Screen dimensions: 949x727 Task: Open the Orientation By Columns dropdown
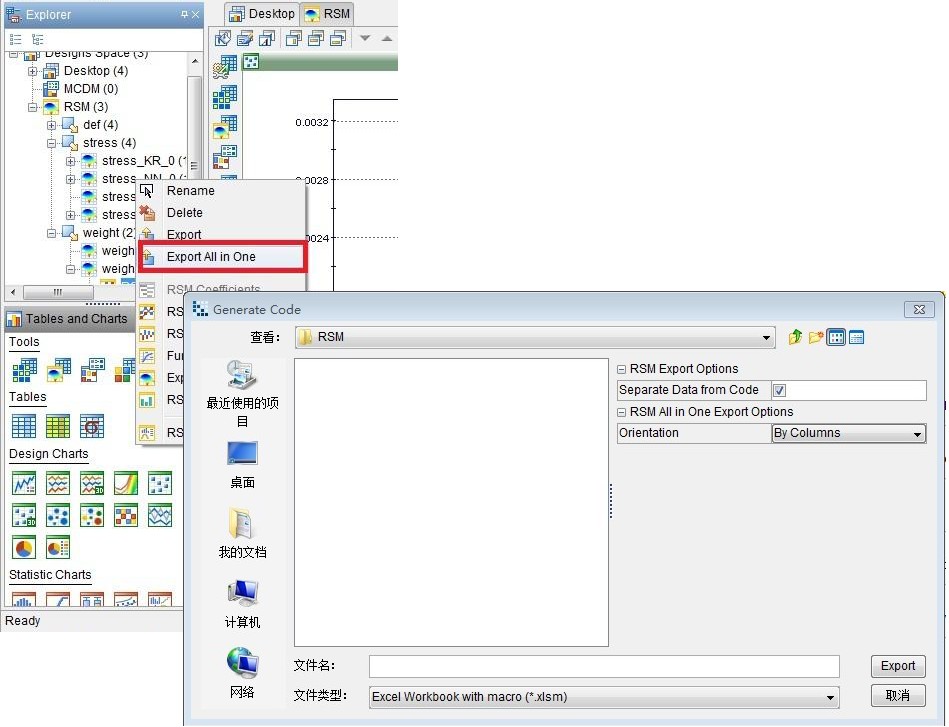(x=849, y=433)
